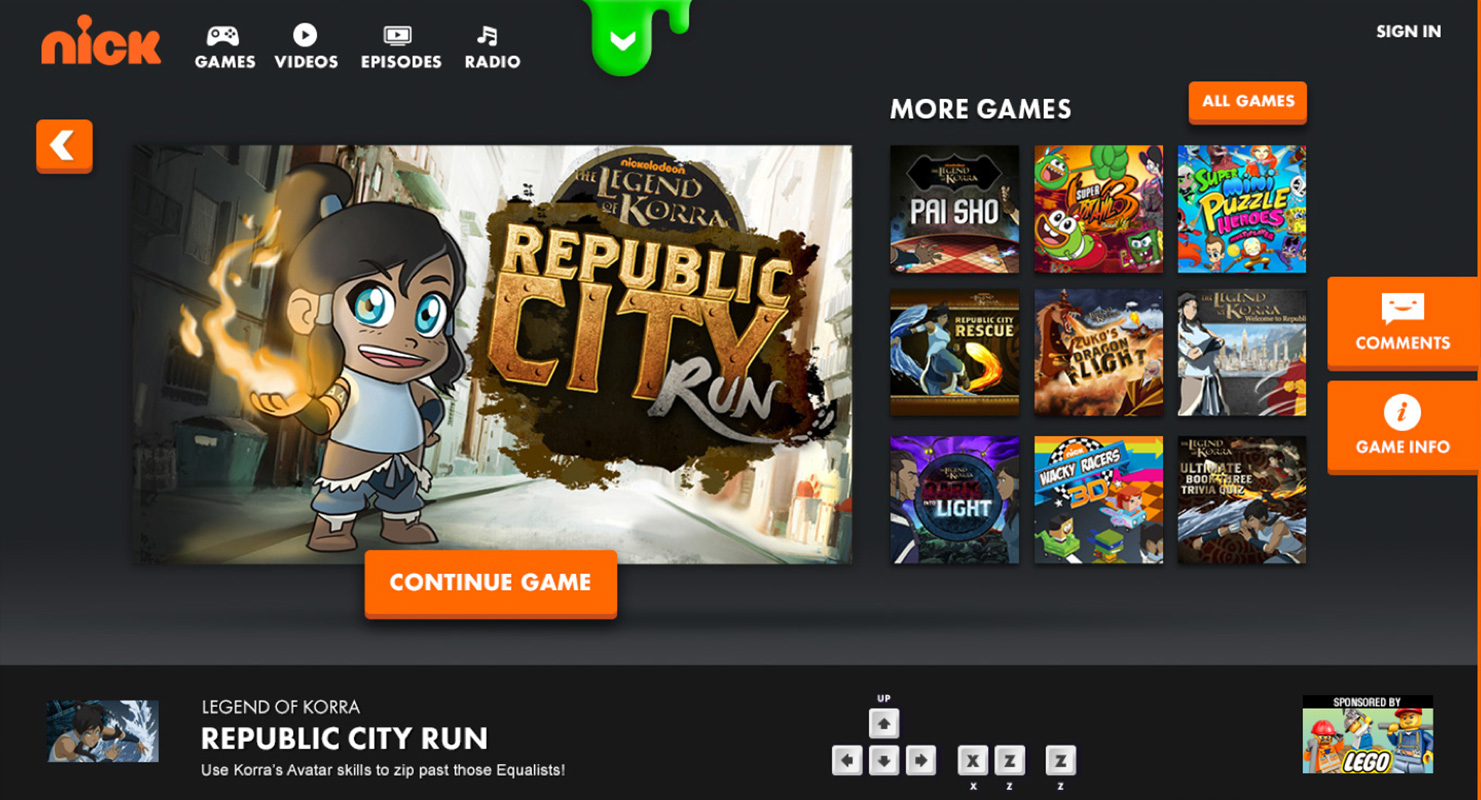Click the All Games button
This screenshot has width=1481, height=800.
[x=1247, y=102]
